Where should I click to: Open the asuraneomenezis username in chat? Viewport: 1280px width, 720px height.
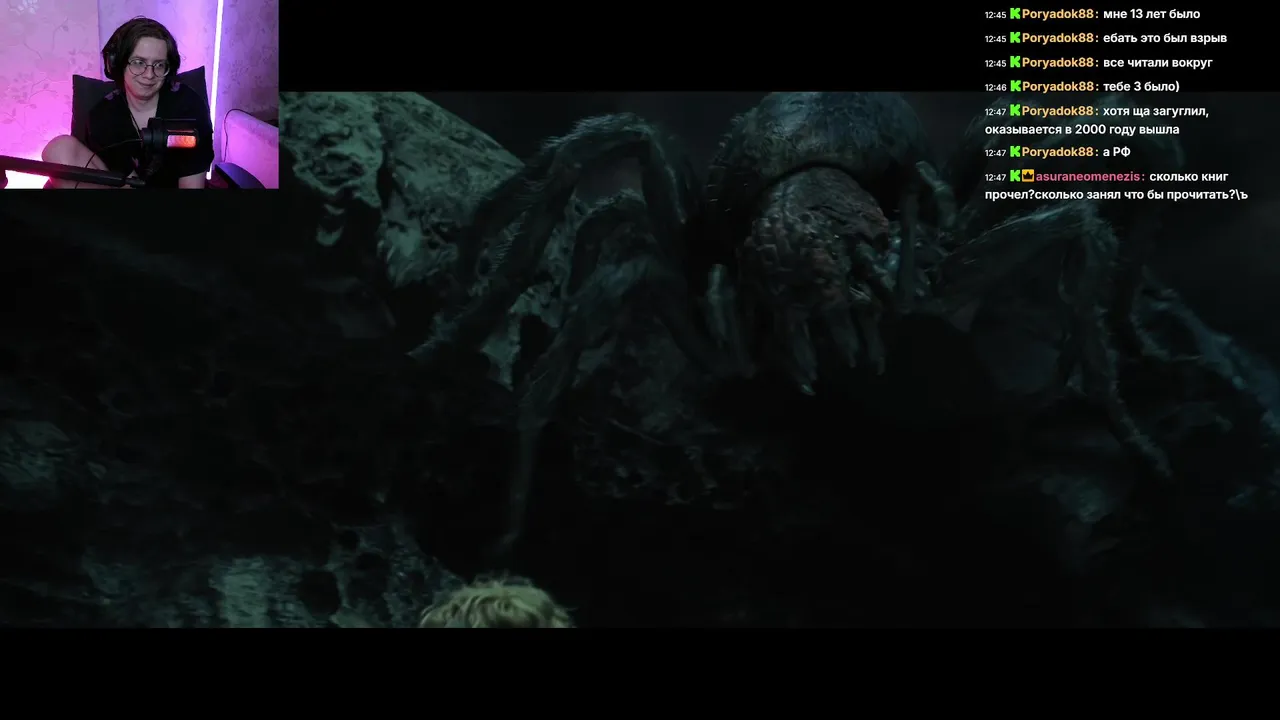[x=1090, y=176]
